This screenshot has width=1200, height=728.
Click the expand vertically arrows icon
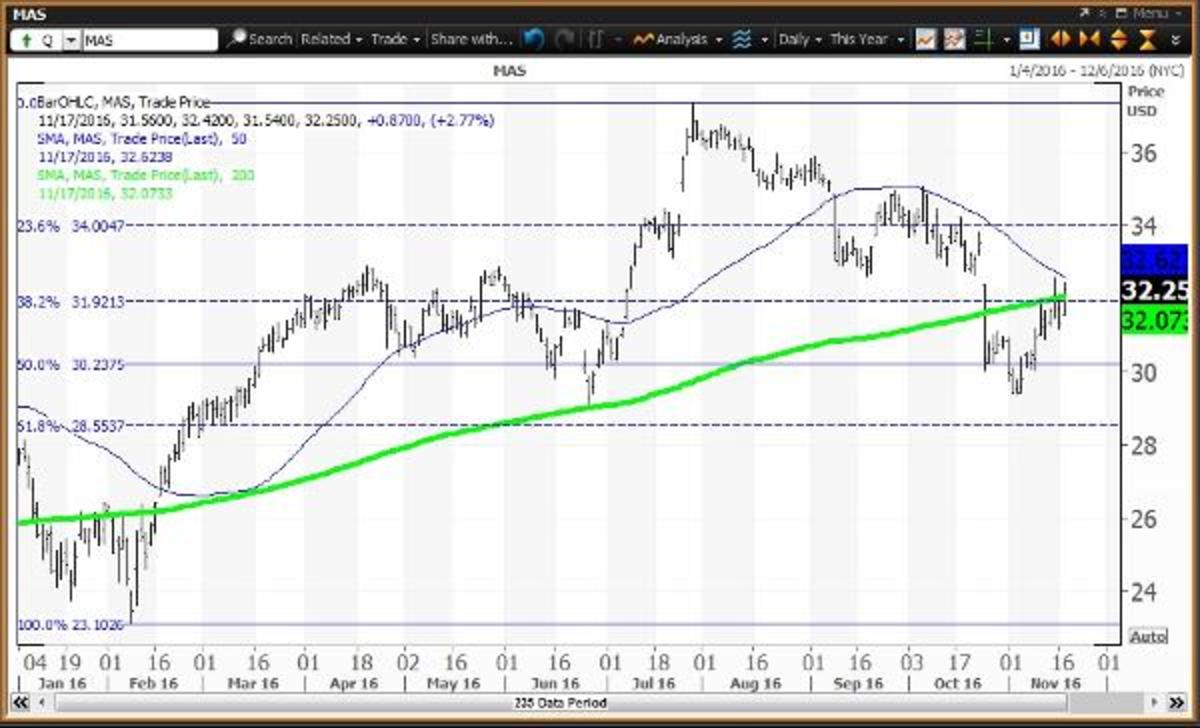[x=1120, y=39]
